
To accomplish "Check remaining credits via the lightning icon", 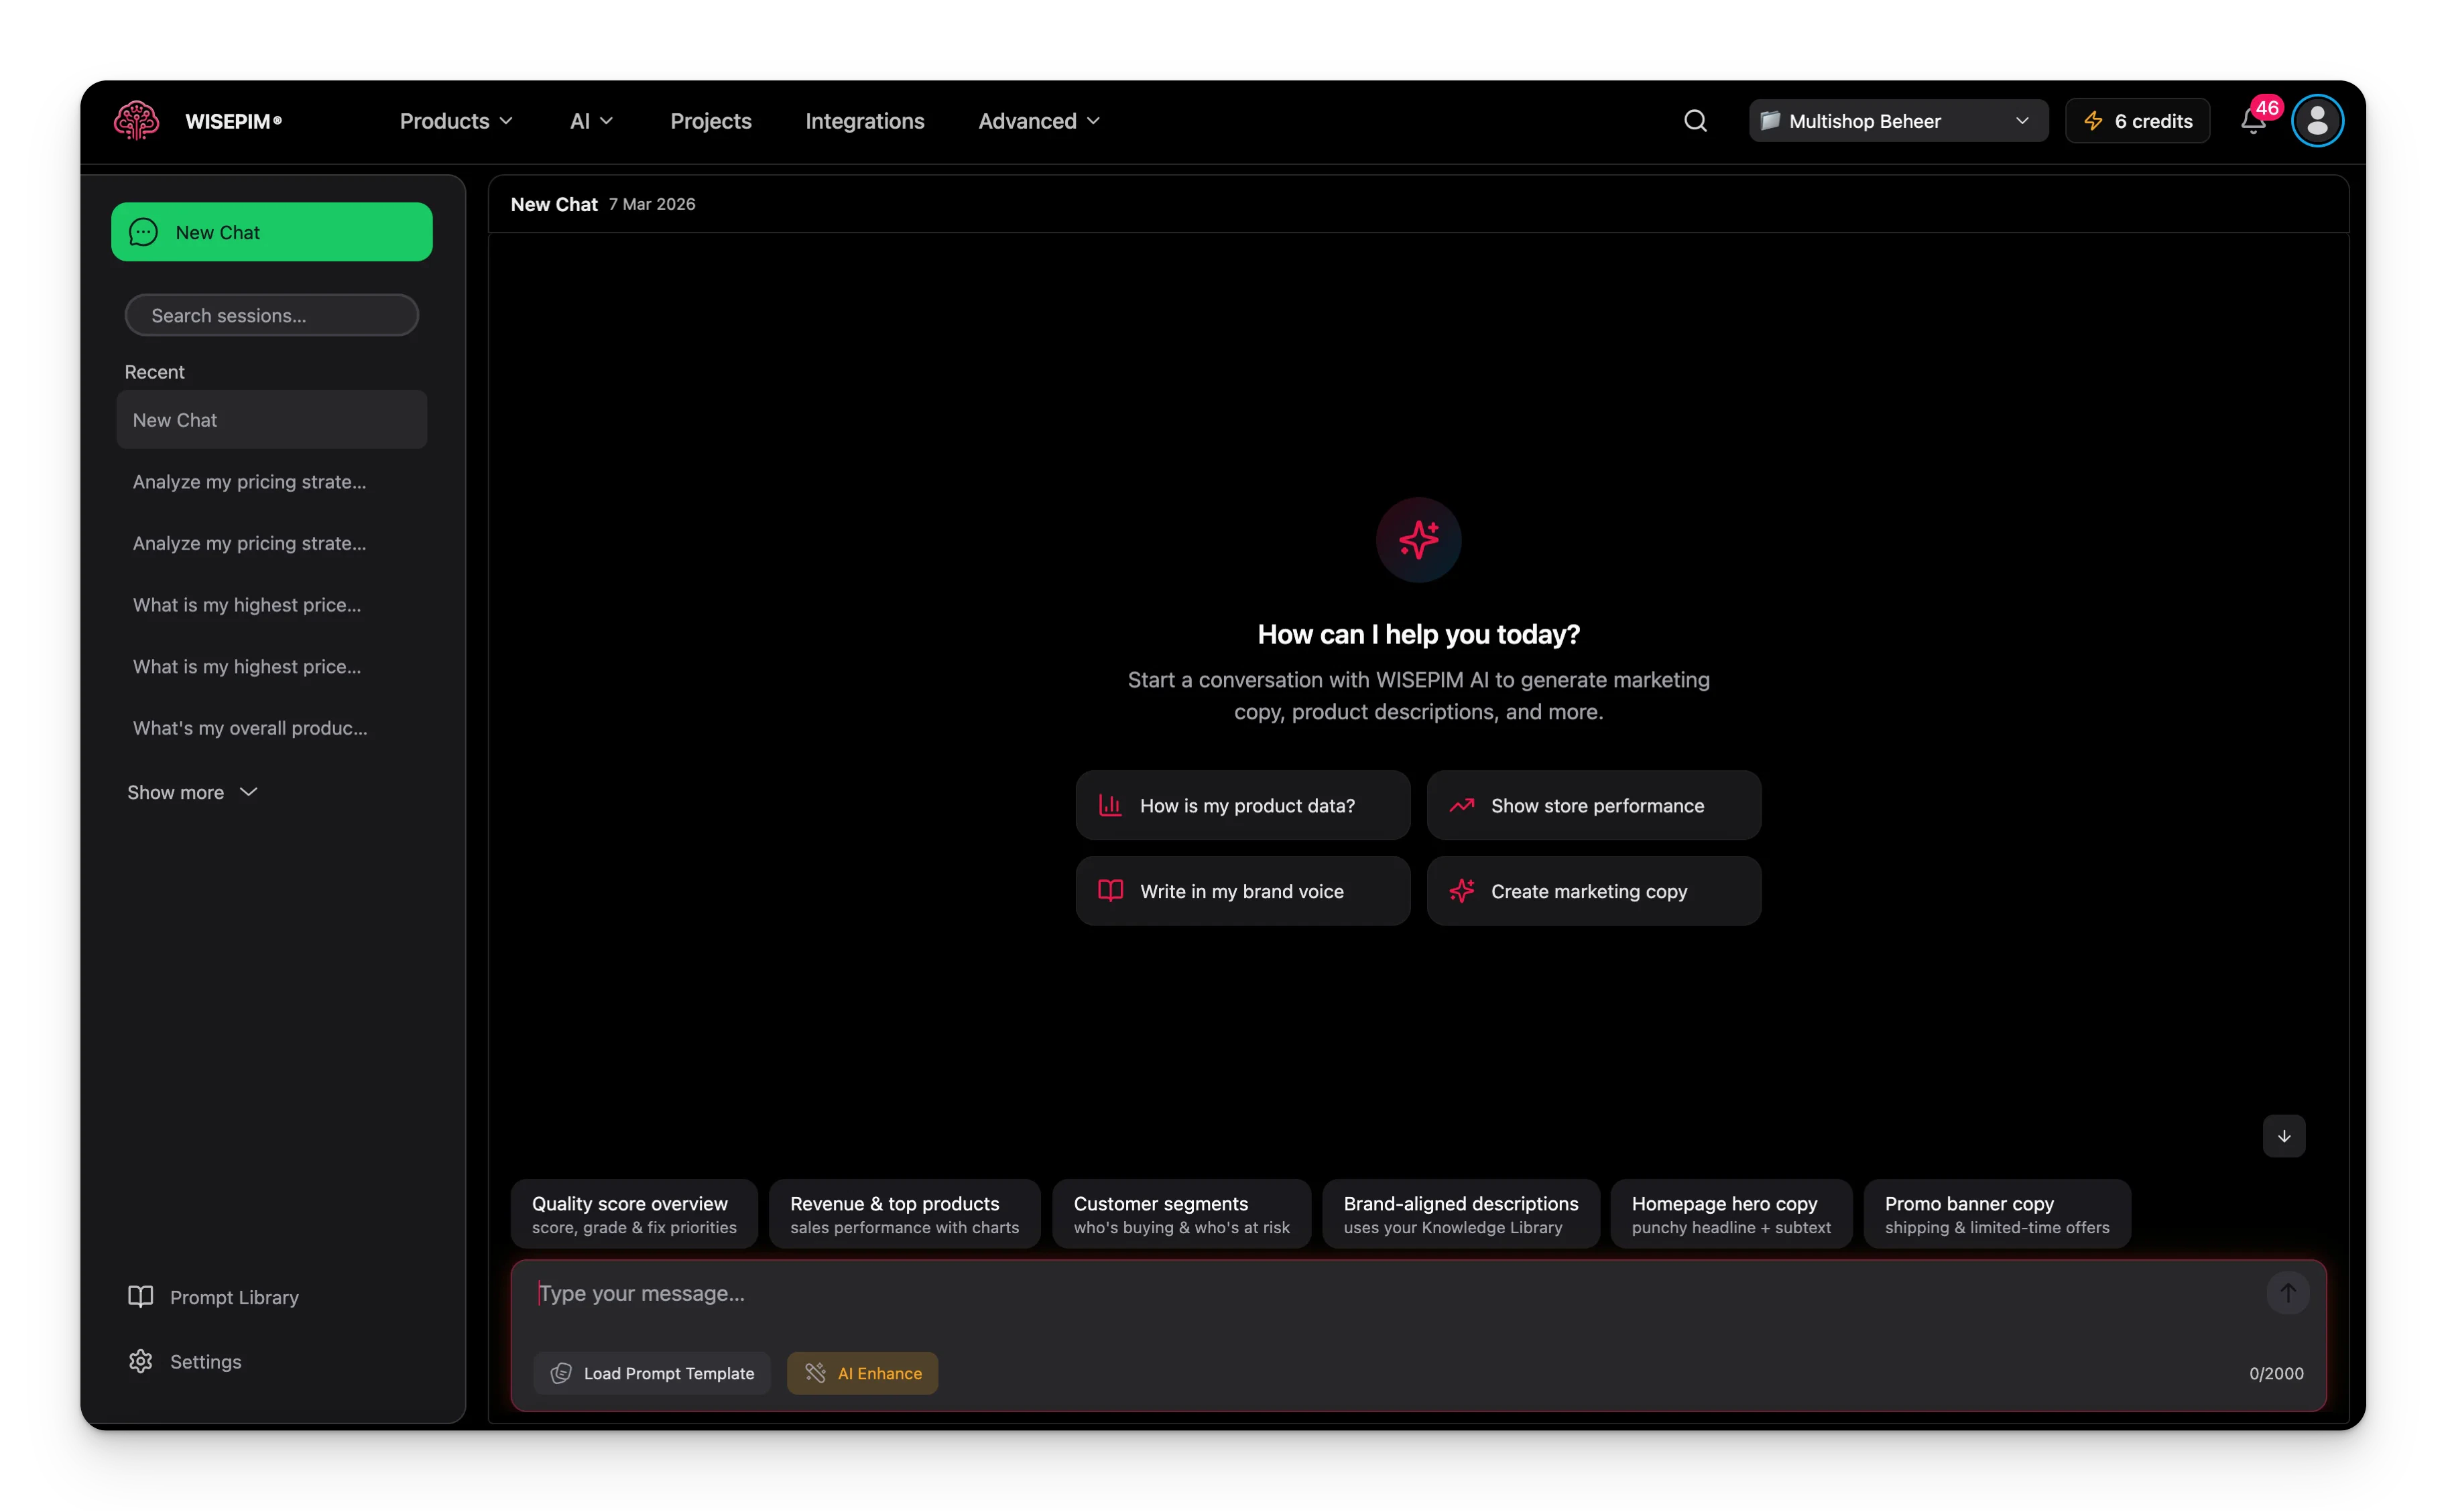I will [x=2136, y=120].
